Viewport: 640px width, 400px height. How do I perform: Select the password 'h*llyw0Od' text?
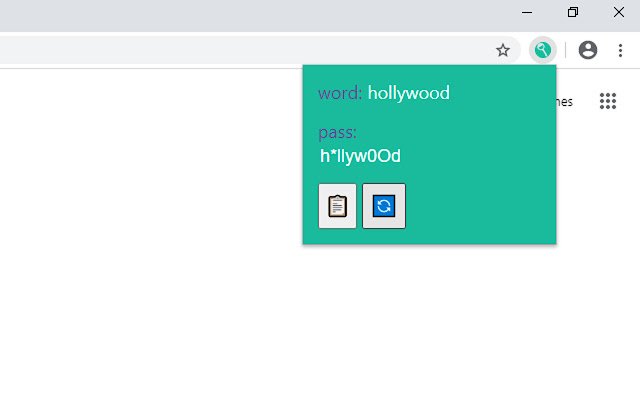(x=360, y=156)
